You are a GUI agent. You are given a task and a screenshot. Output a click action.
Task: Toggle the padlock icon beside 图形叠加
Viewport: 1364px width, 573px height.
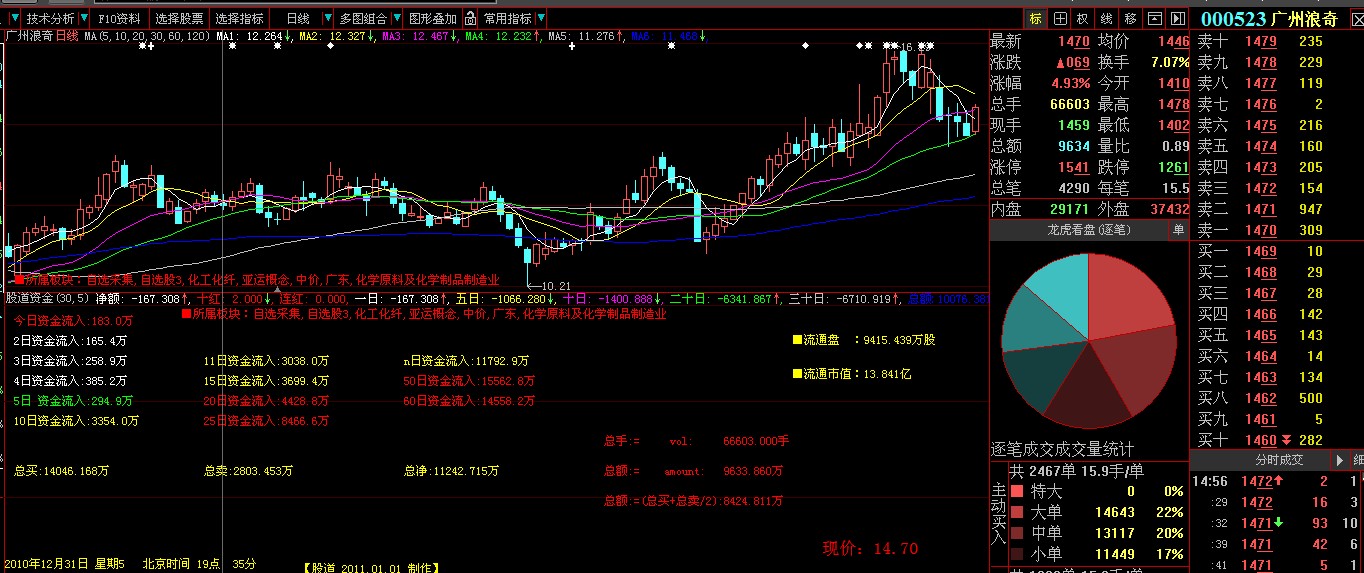pos(468,18)
